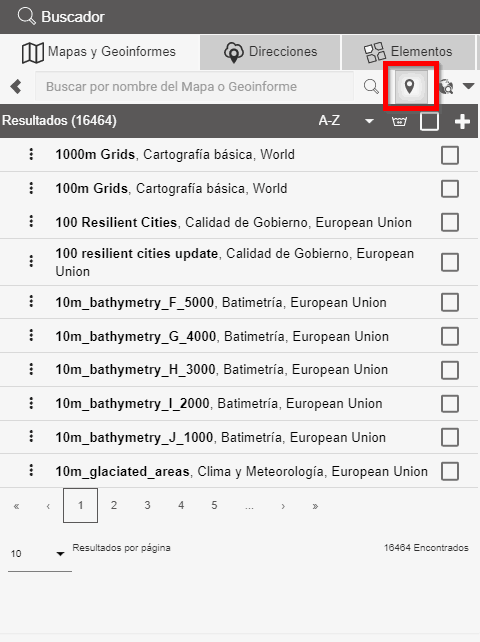This screenshot has height=642, width=480.
Task: Click the magnifier search icon in search field
Action: coord(371,87)
